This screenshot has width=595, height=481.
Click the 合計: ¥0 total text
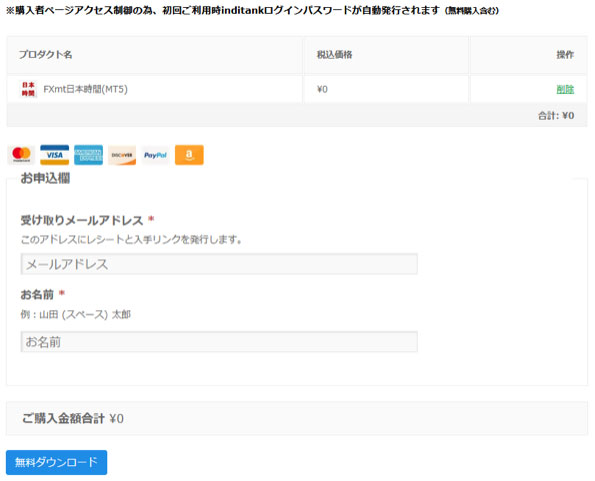(556, 115)
